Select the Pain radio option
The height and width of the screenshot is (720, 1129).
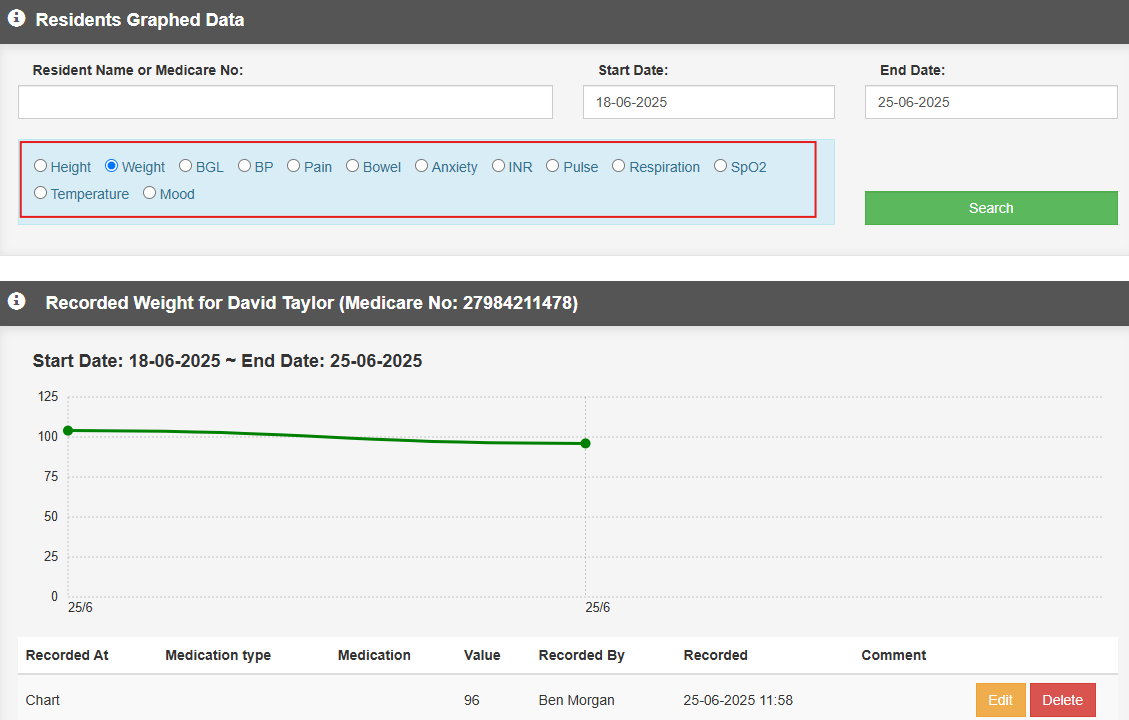293,166
